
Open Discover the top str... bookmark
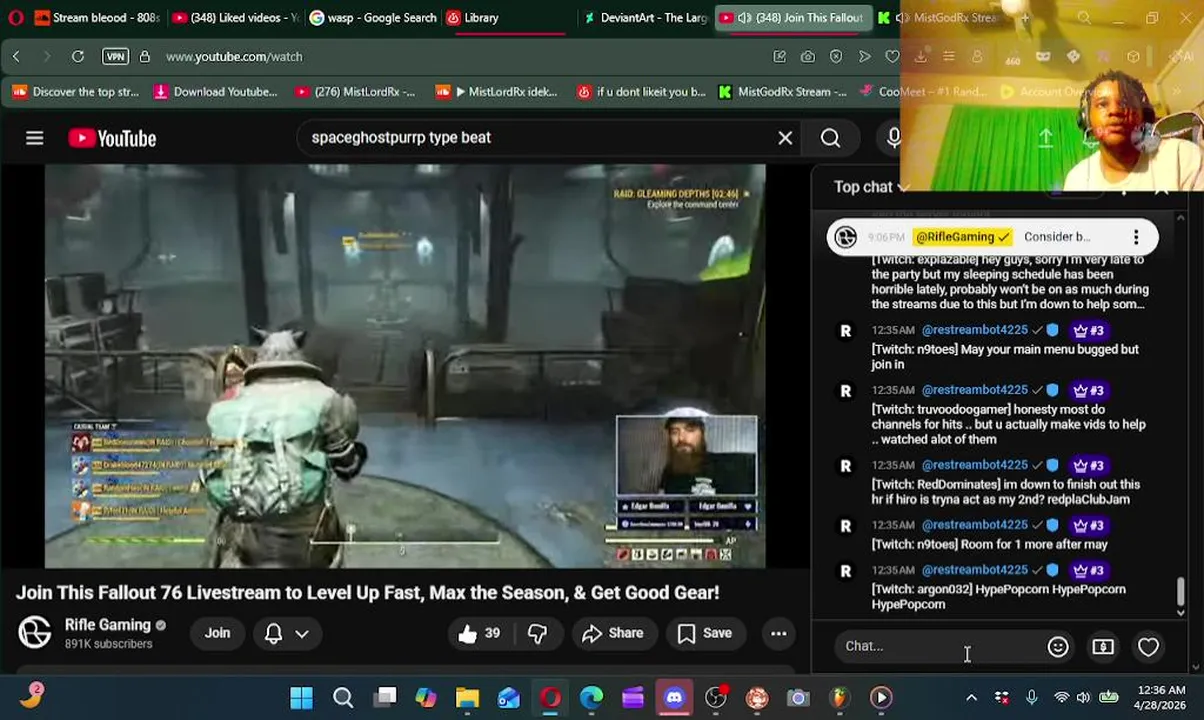click(75, 92)
